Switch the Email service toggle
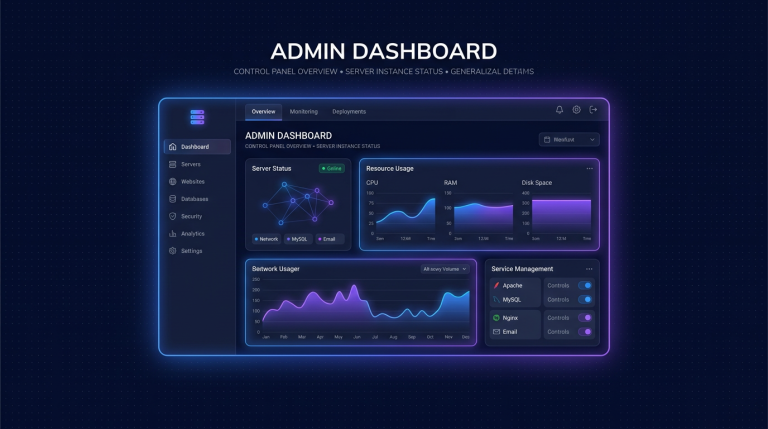This screenshot has width=768, height=429. (x=585, y=332)
